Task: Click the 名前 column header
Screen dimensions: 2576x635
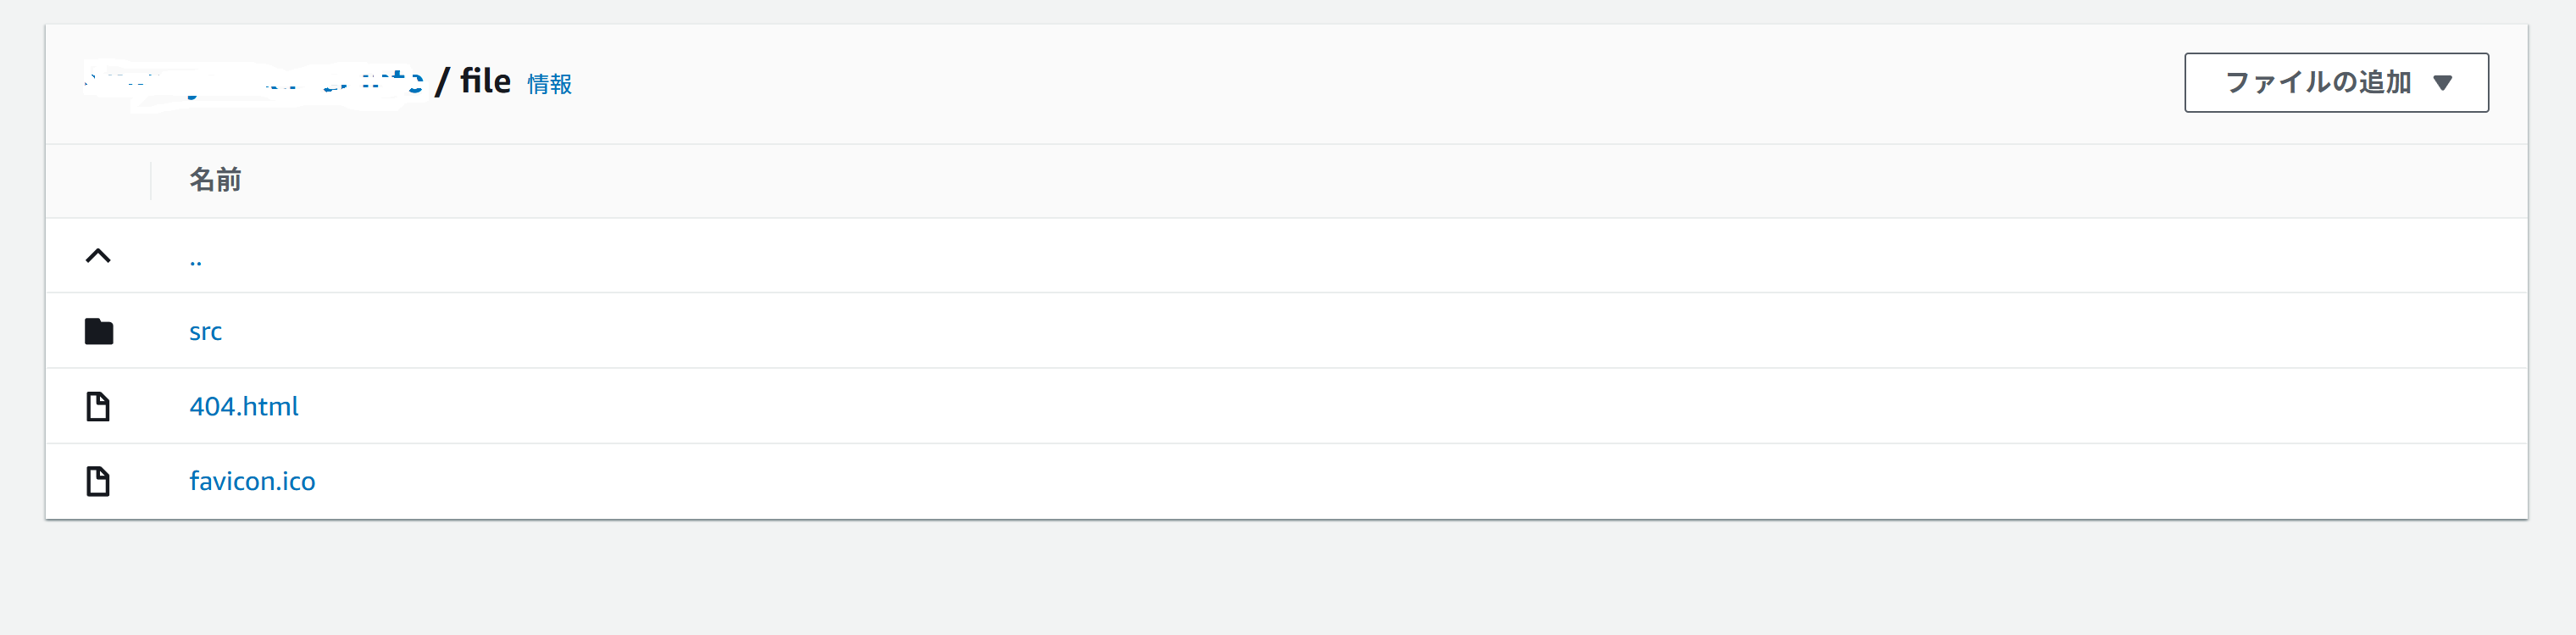Action: pos(215,180)
